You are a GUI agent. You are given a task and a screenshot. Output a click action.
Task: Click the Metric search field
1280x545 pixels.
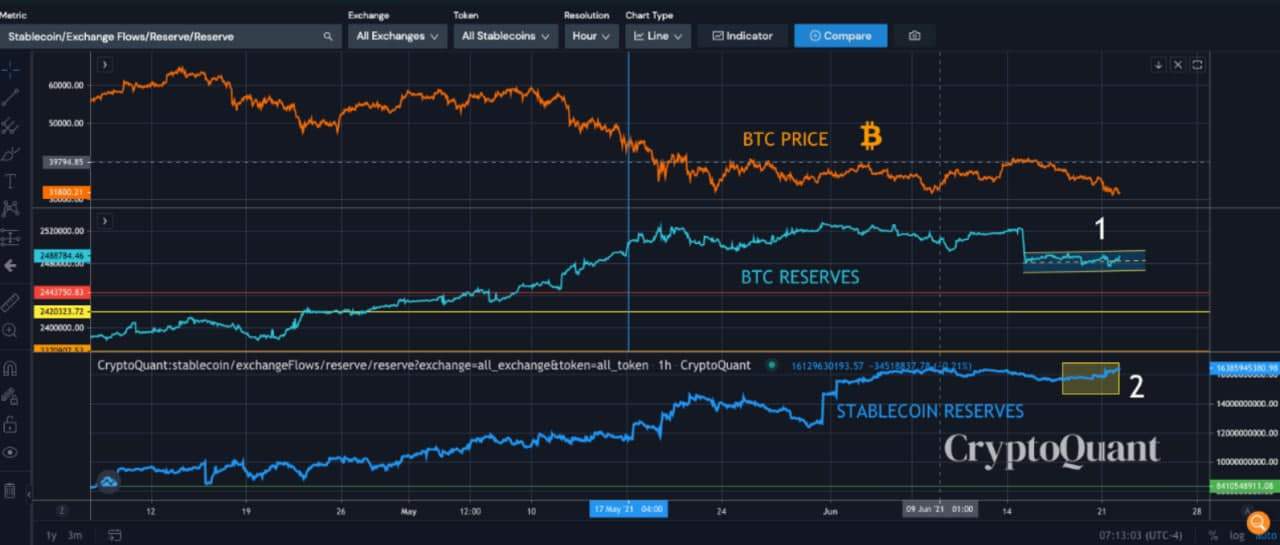(170, 36)
